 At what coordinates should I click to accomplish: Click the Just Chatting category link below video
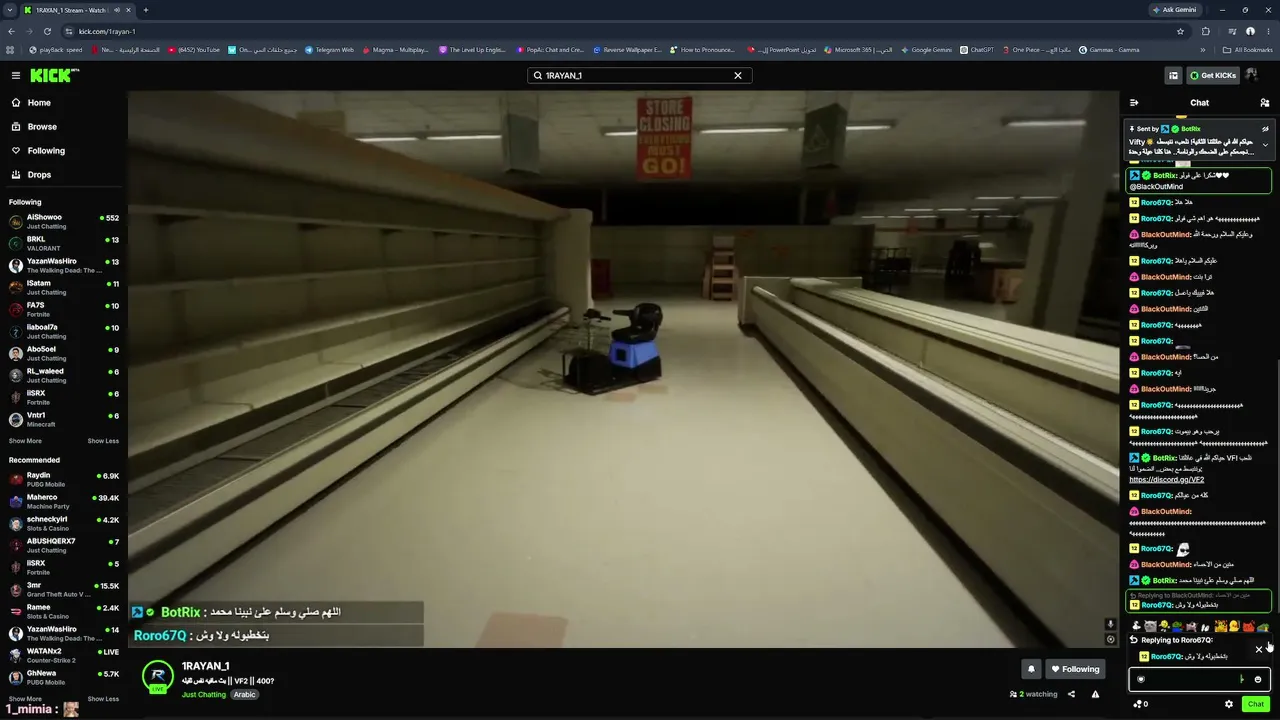point(204,694)
